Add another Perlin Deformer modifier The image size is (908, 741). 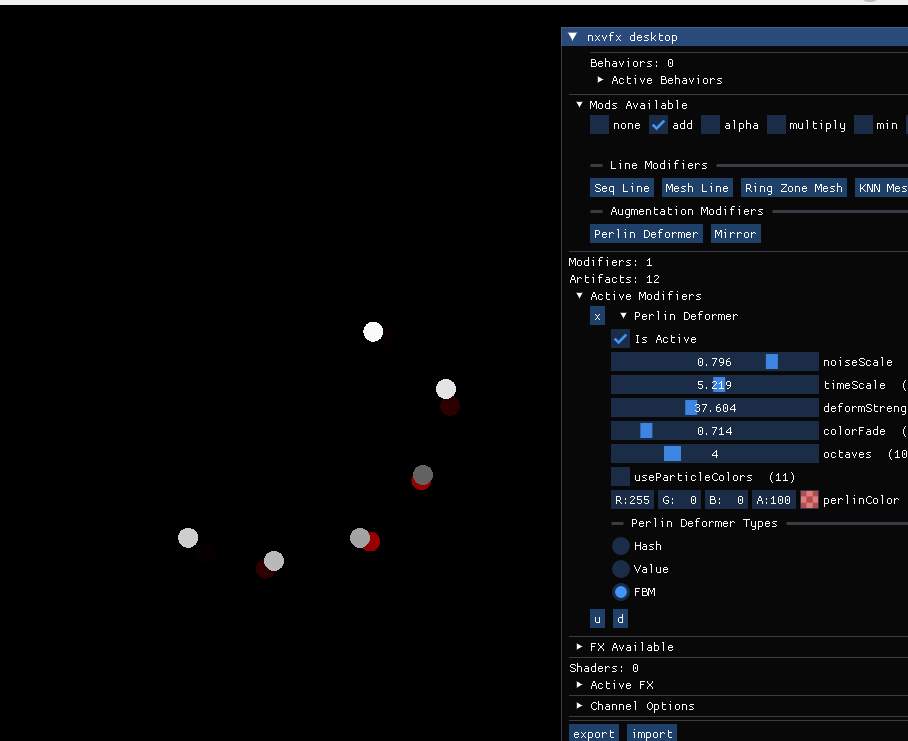point(646,233)
